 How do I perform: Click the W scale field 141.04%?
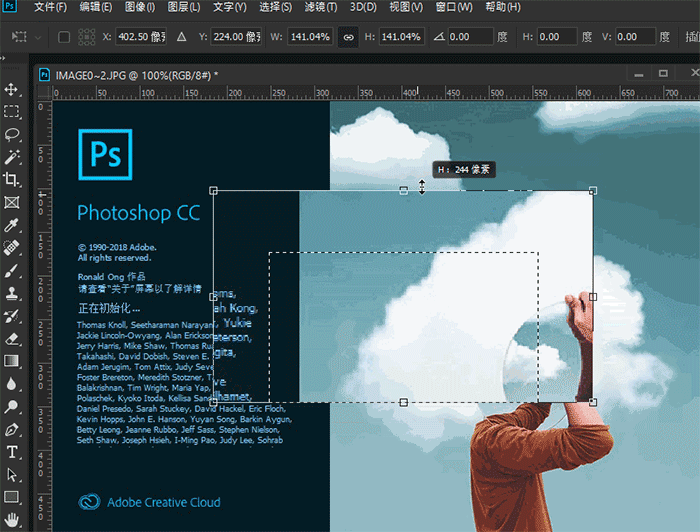tap(310, 37)
